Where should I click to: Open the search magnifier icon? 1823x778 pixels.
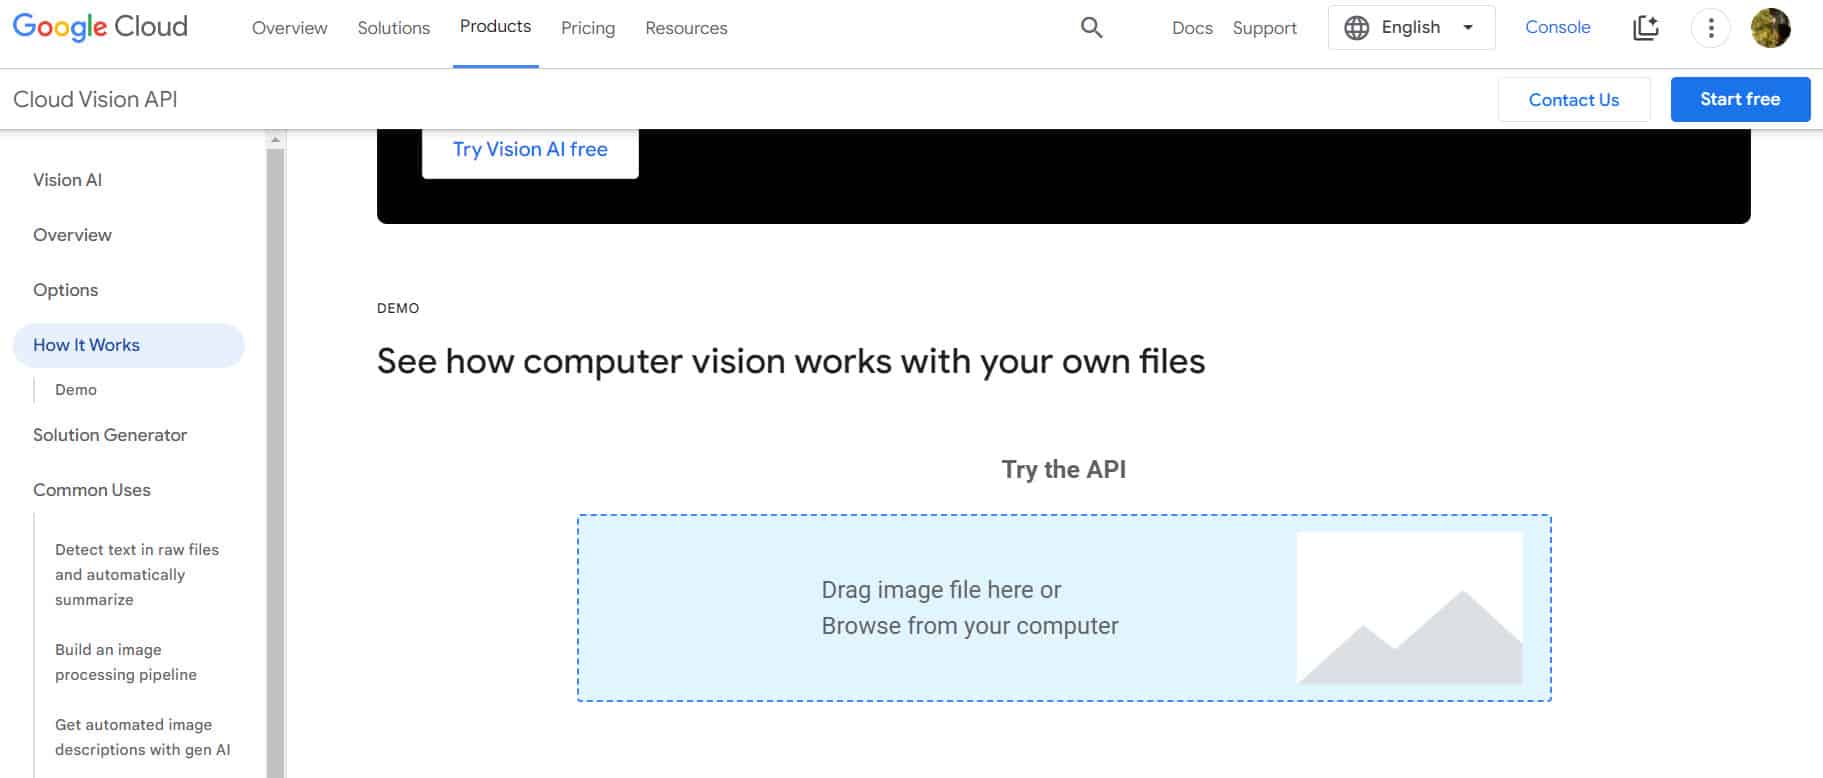tap(1092, 28)
